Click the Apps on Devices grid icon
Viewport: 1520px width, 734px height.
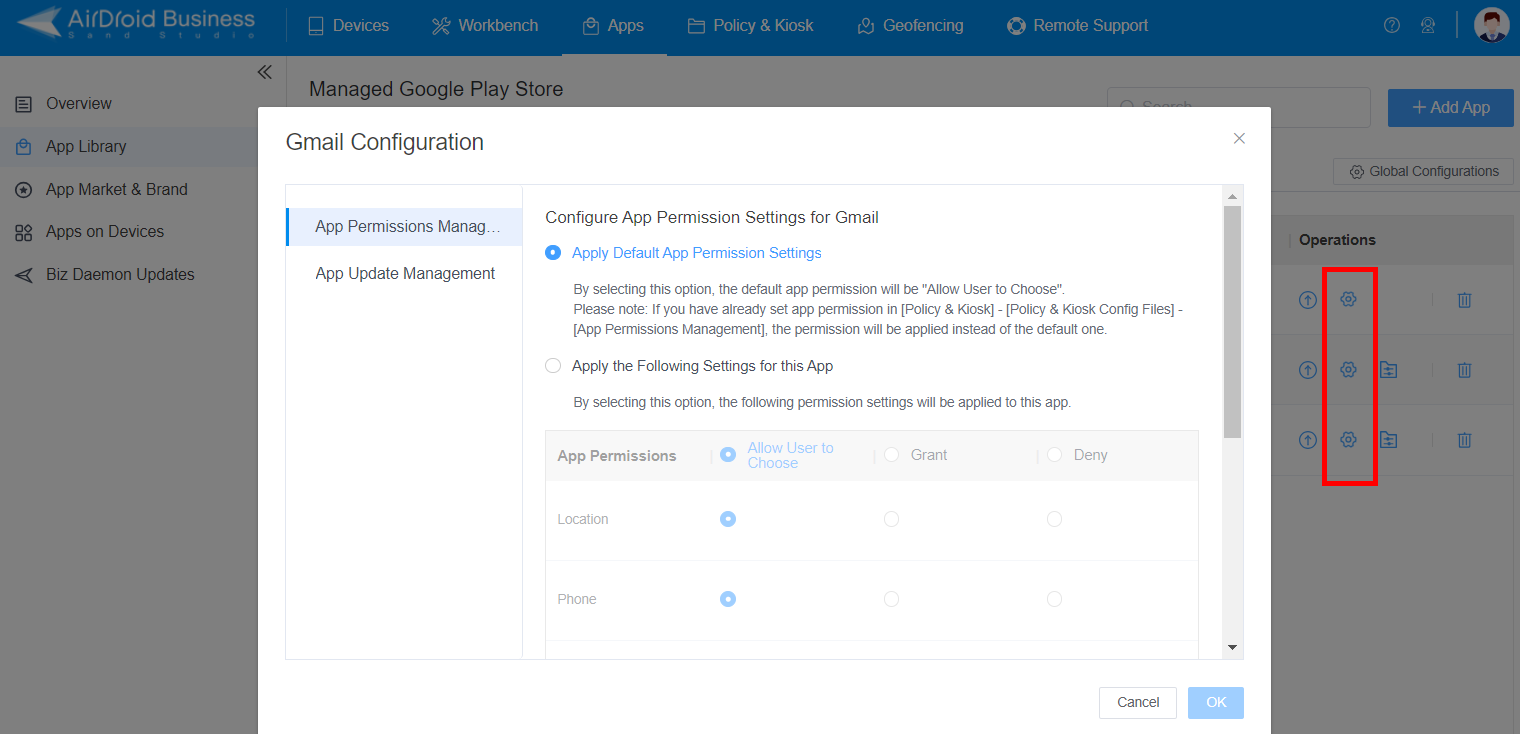tap(24, 233)
